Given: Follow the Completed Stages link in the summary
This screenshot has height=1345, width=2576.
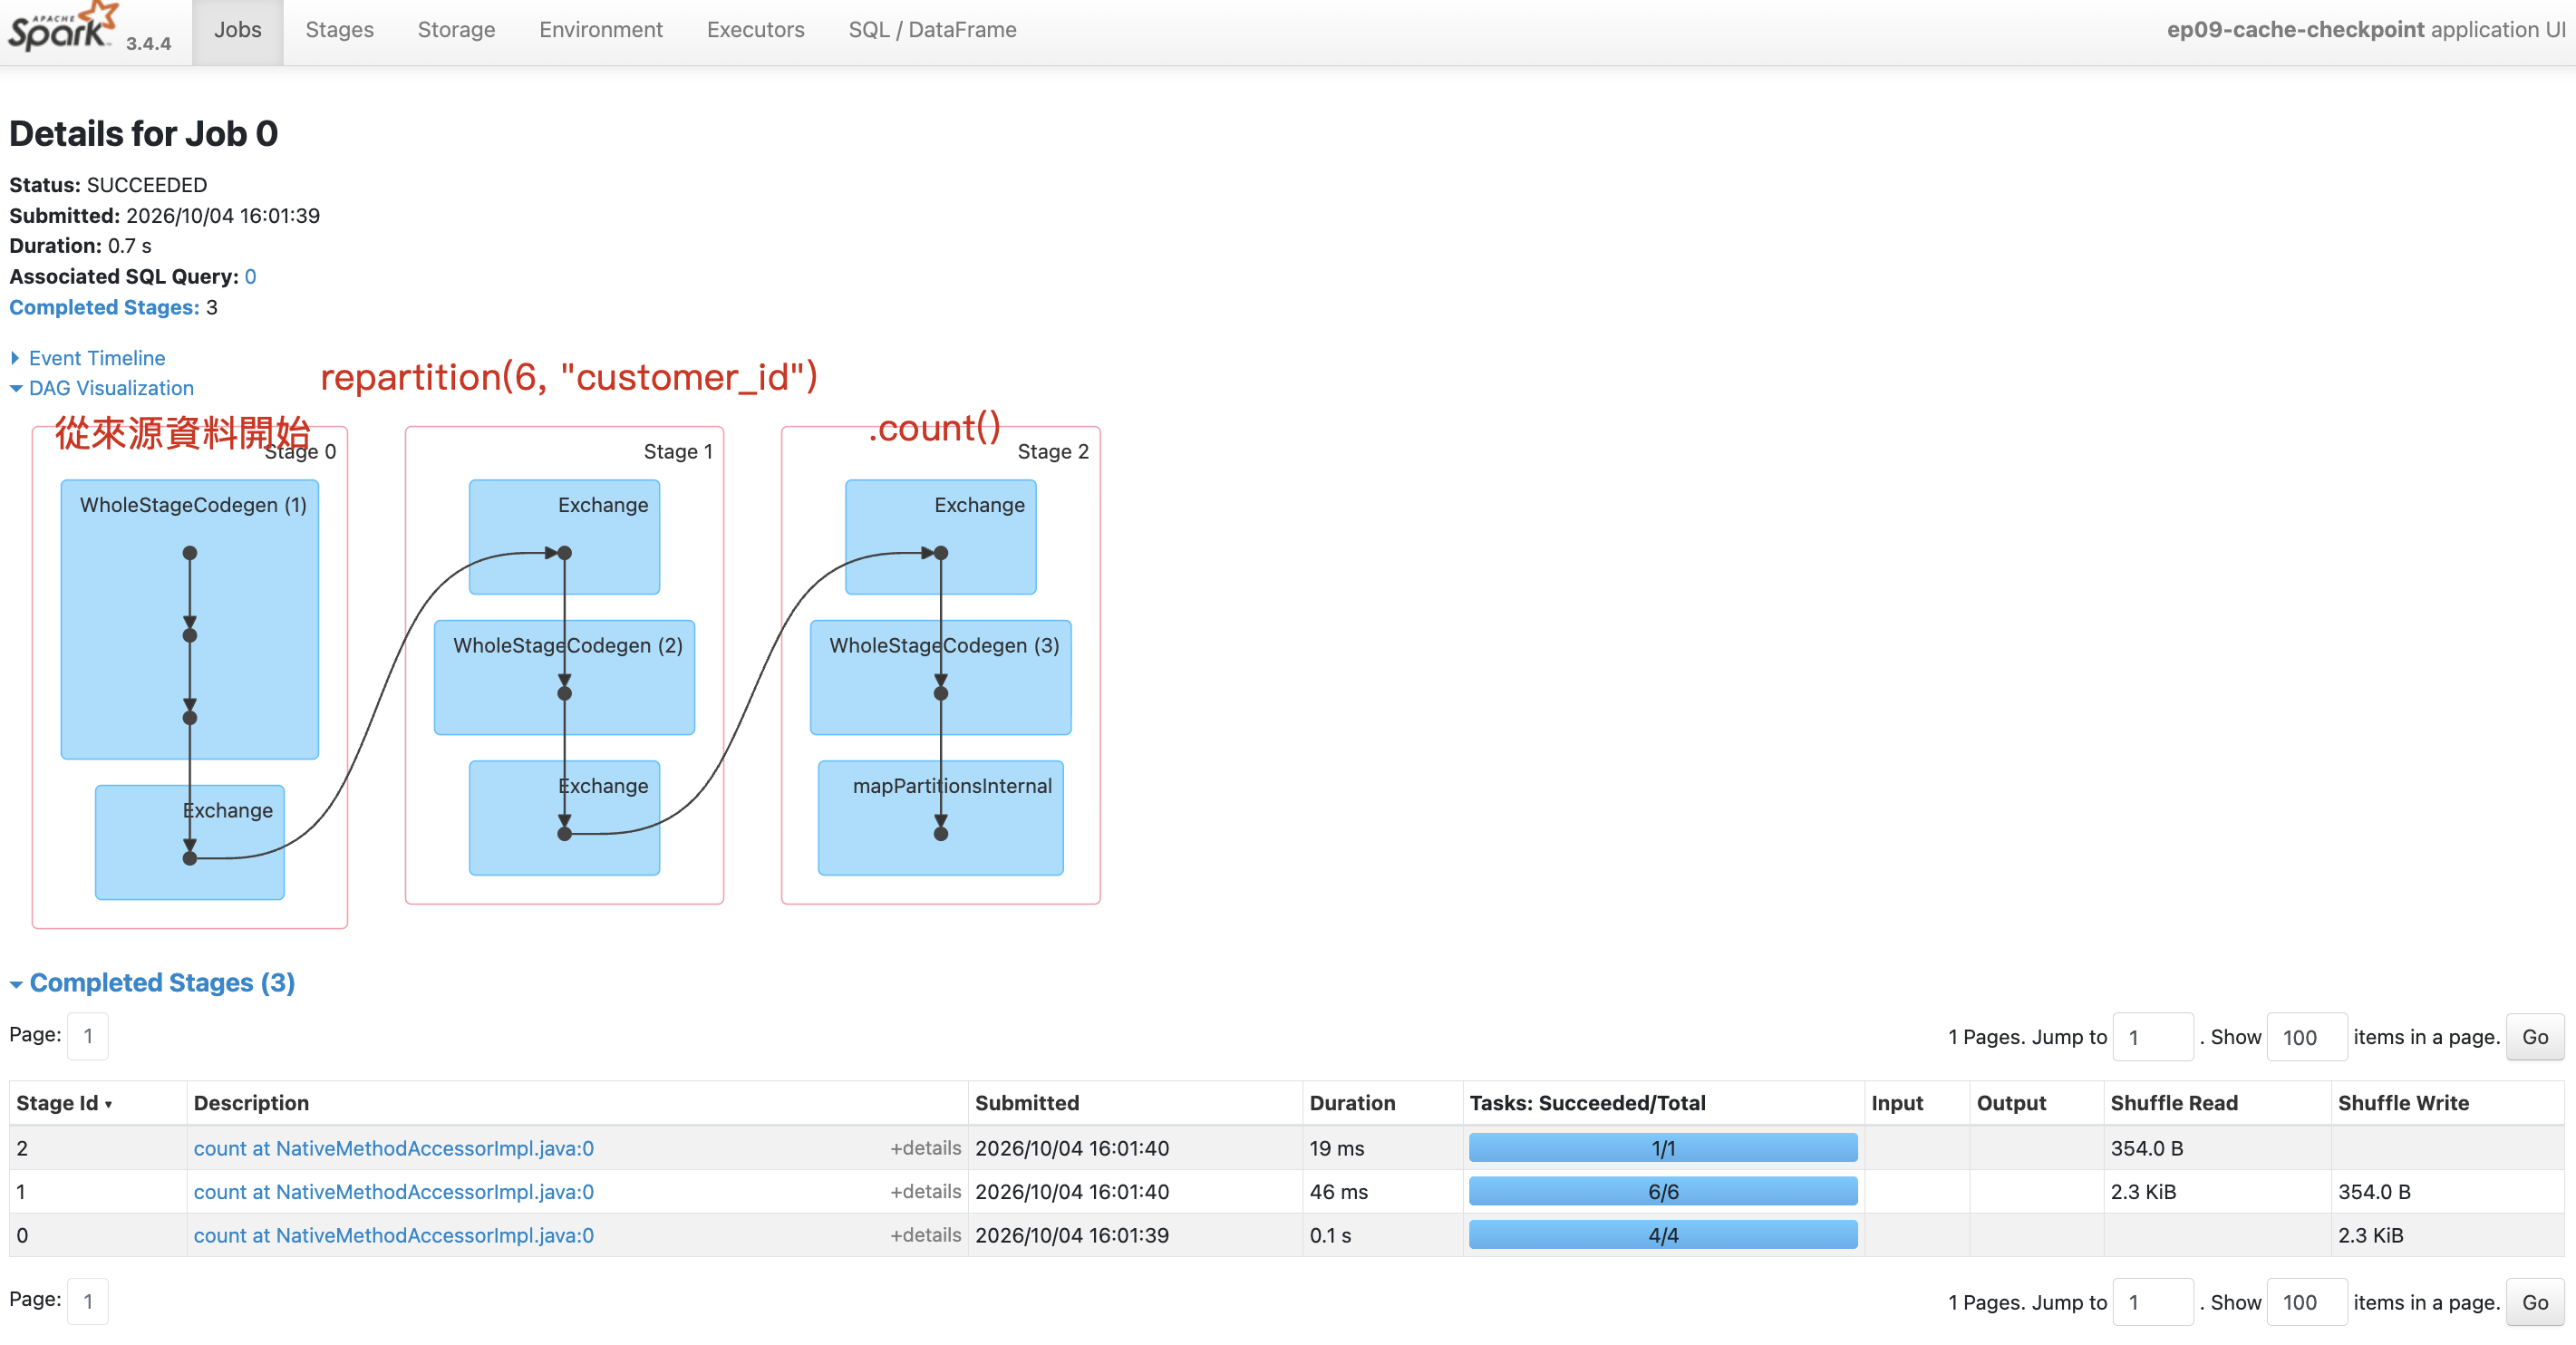Looking at the screenshot, I should pyautogui.click(x=104, y=308).
